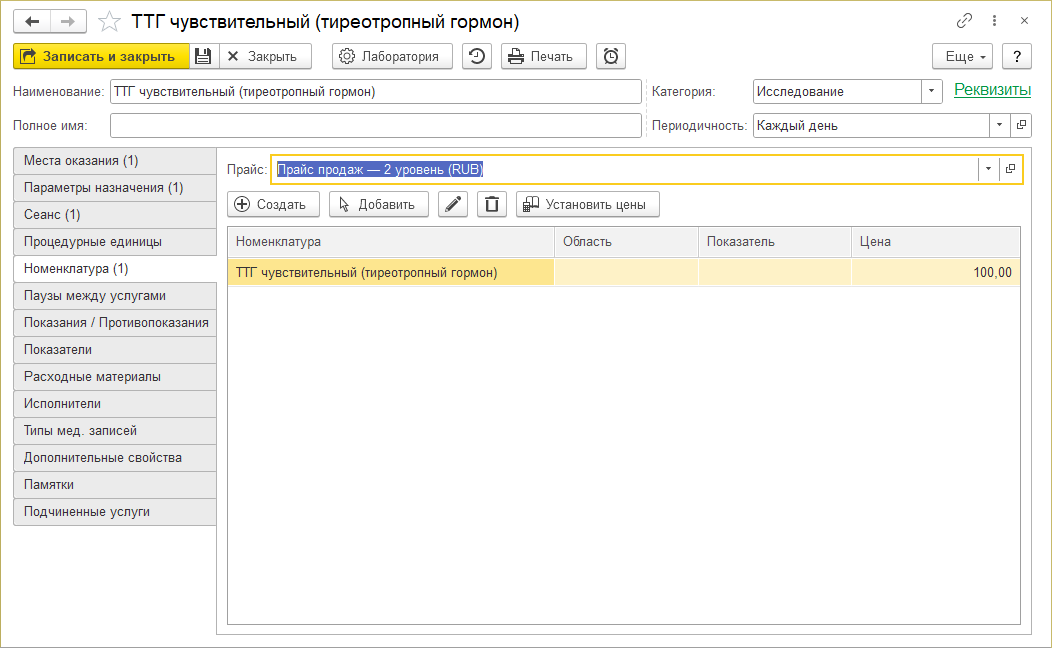Click the Печать button
The width and height of the screenshot is (1052, 648).
(543, 56)
